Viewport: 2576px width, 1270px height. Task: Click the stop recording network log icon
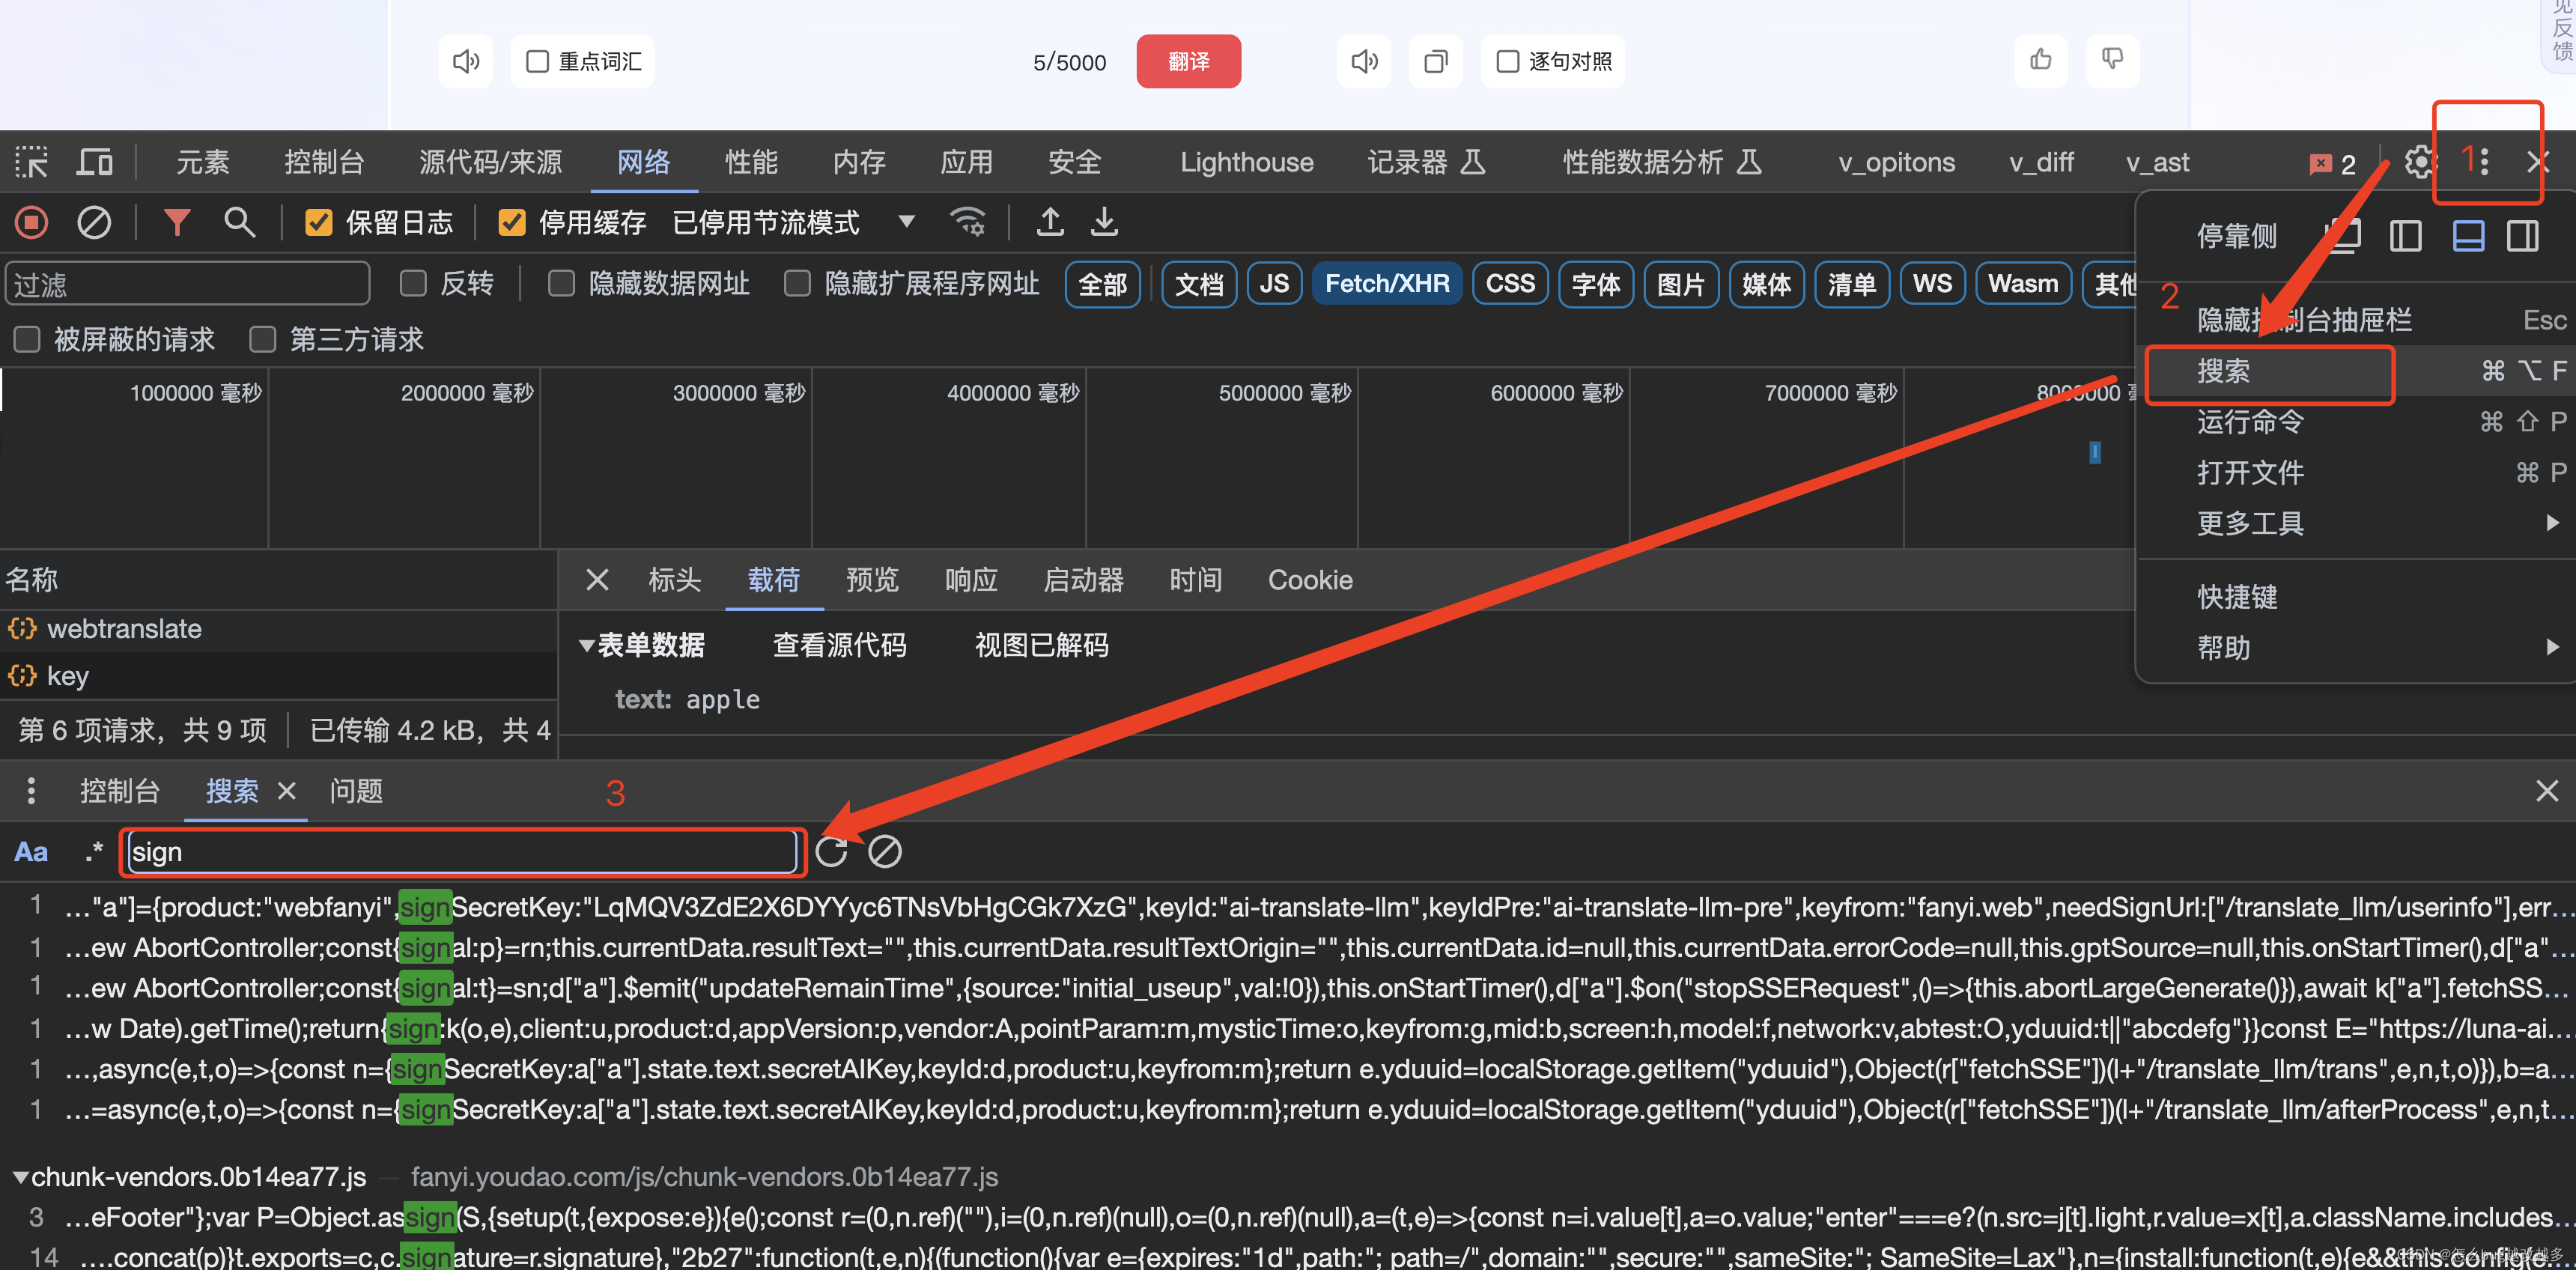coord(32,222)
